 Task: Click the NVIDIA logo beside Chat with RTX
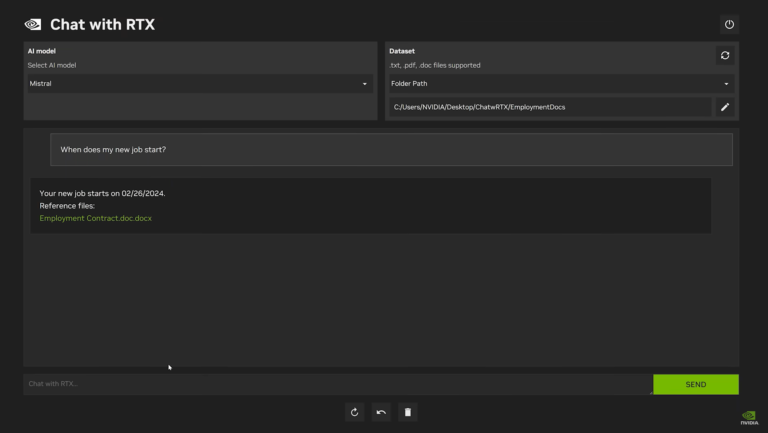[x=33, y=24]
